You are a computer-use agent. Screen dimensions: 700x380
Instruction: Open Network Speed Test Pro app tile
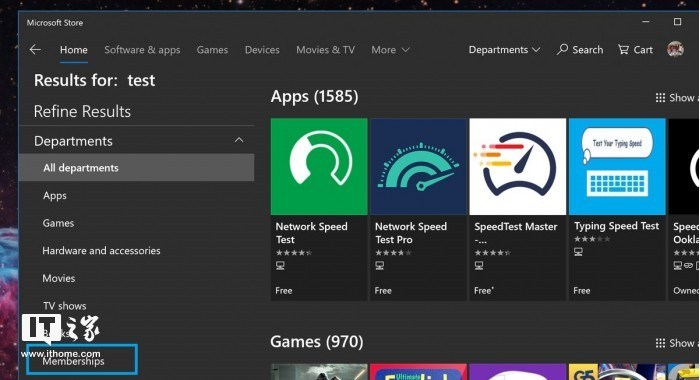coord(418,209)
